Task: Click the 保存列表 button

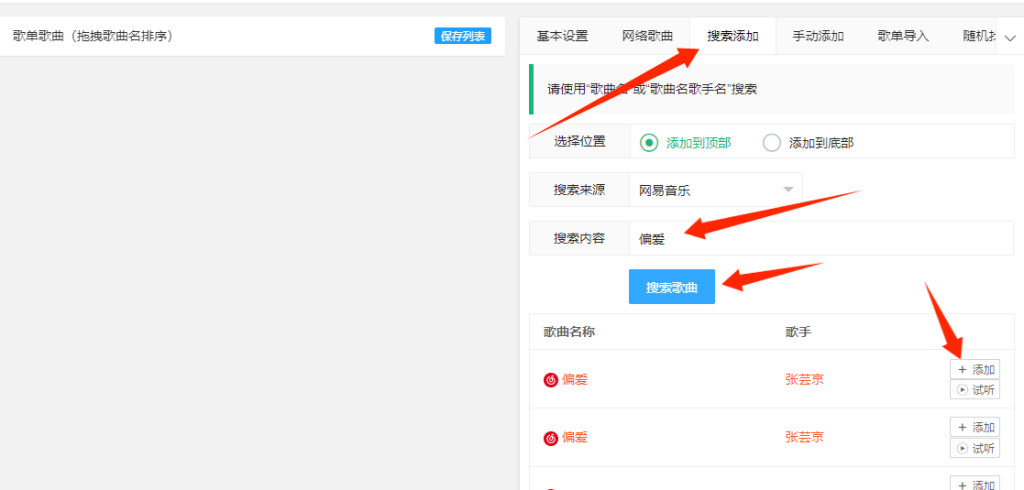Action: [463, 36]
